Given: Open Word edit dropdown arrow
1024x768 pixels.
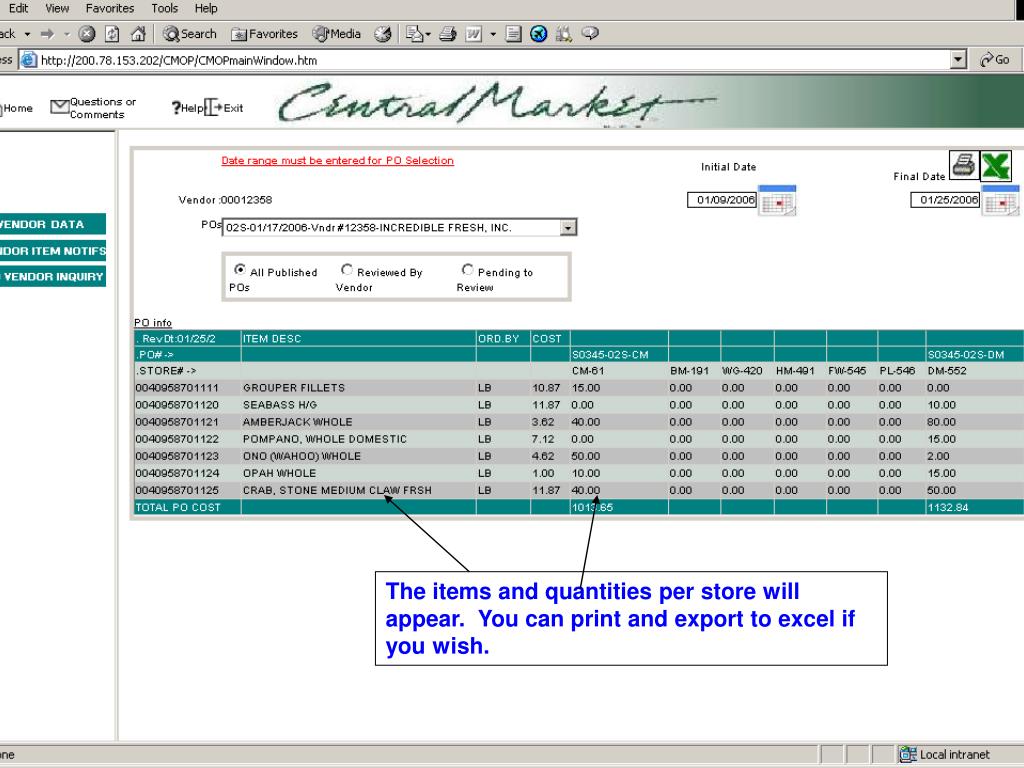Looking at the screenshot, I should [x=493, y=33].
